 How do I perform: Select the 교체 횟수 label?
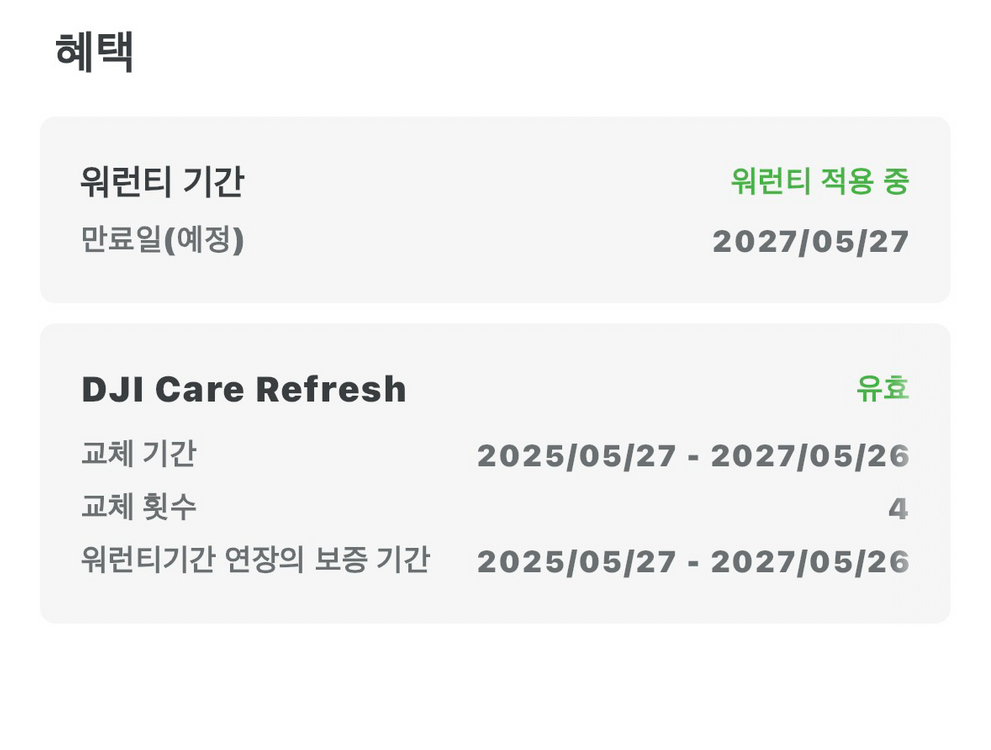pyautogui.click(x=138, y=508)
